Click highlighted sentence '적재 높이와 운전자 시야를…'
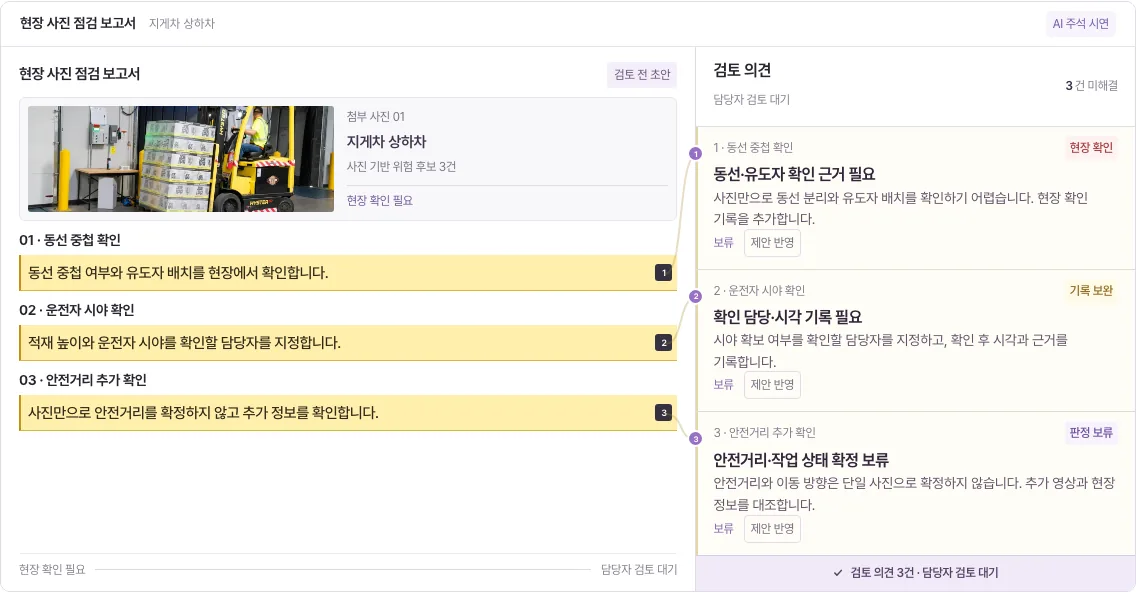Screen dimensions: 1136x592 (348, 343)
